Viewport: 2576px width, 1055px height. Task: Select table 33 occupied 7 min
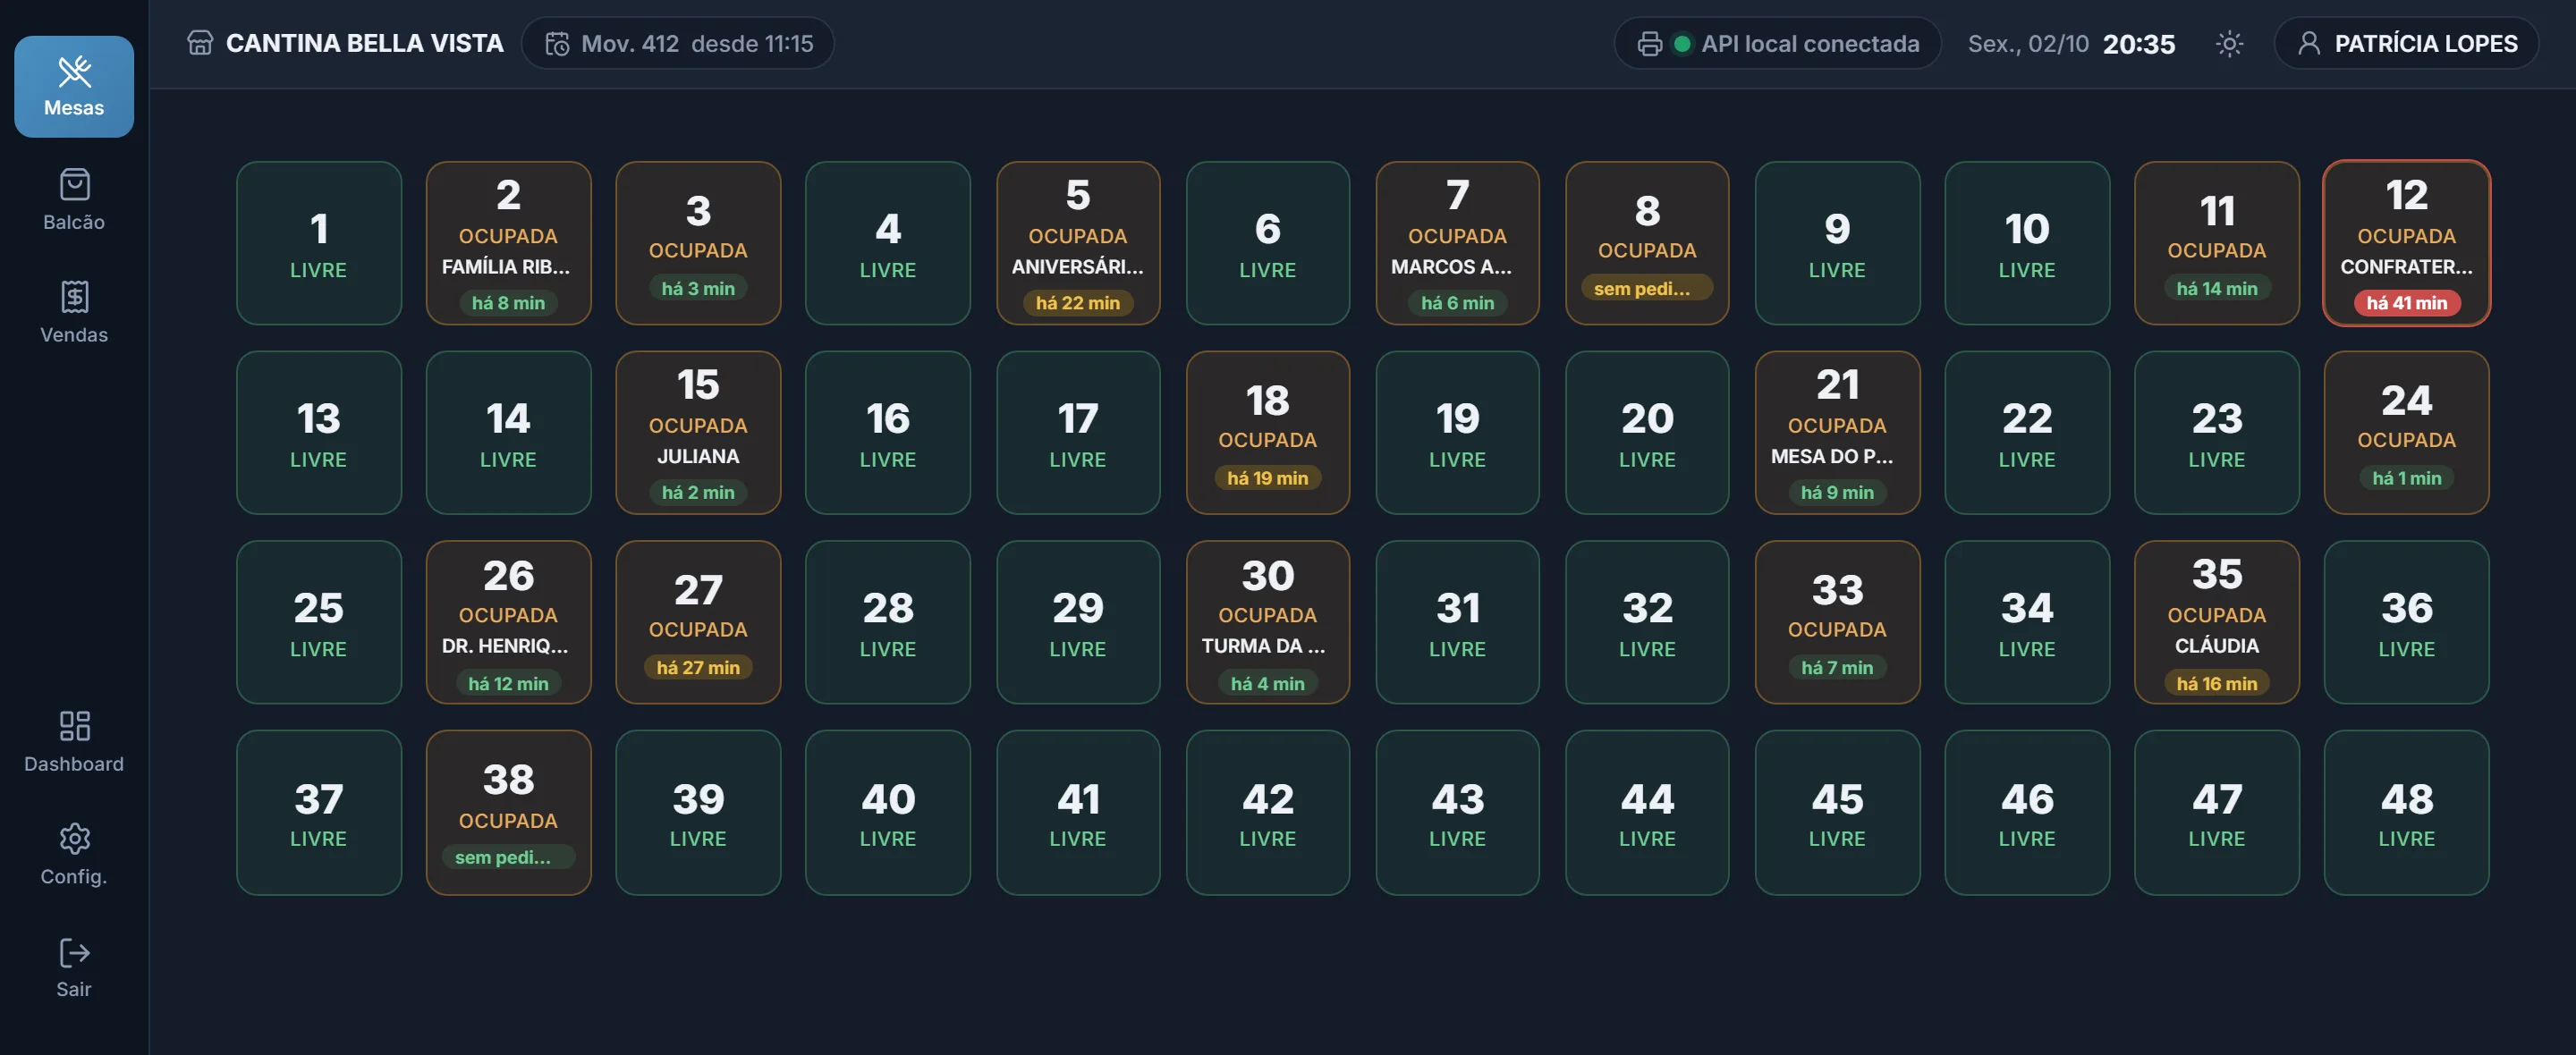[x=1837, y=622]
